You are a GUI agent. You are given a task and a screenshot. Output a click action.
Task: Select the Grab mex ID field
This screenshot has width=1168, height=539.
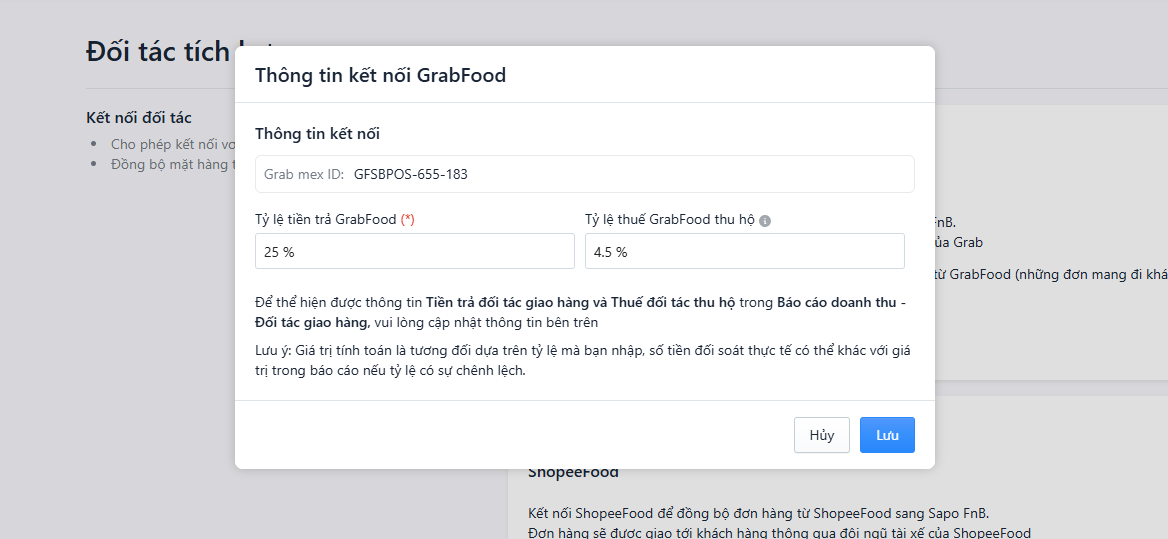585,174
